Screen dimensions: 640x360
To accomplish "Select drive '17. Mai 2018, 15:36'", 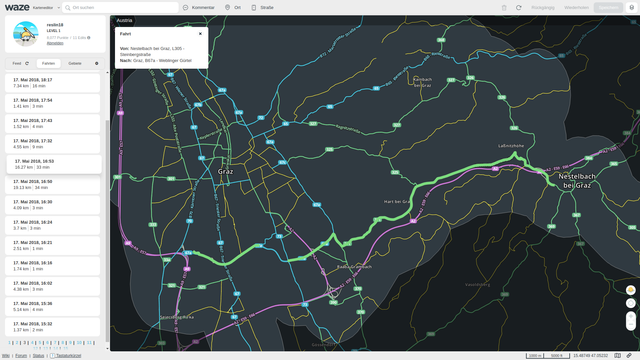I will click(53, 307).
